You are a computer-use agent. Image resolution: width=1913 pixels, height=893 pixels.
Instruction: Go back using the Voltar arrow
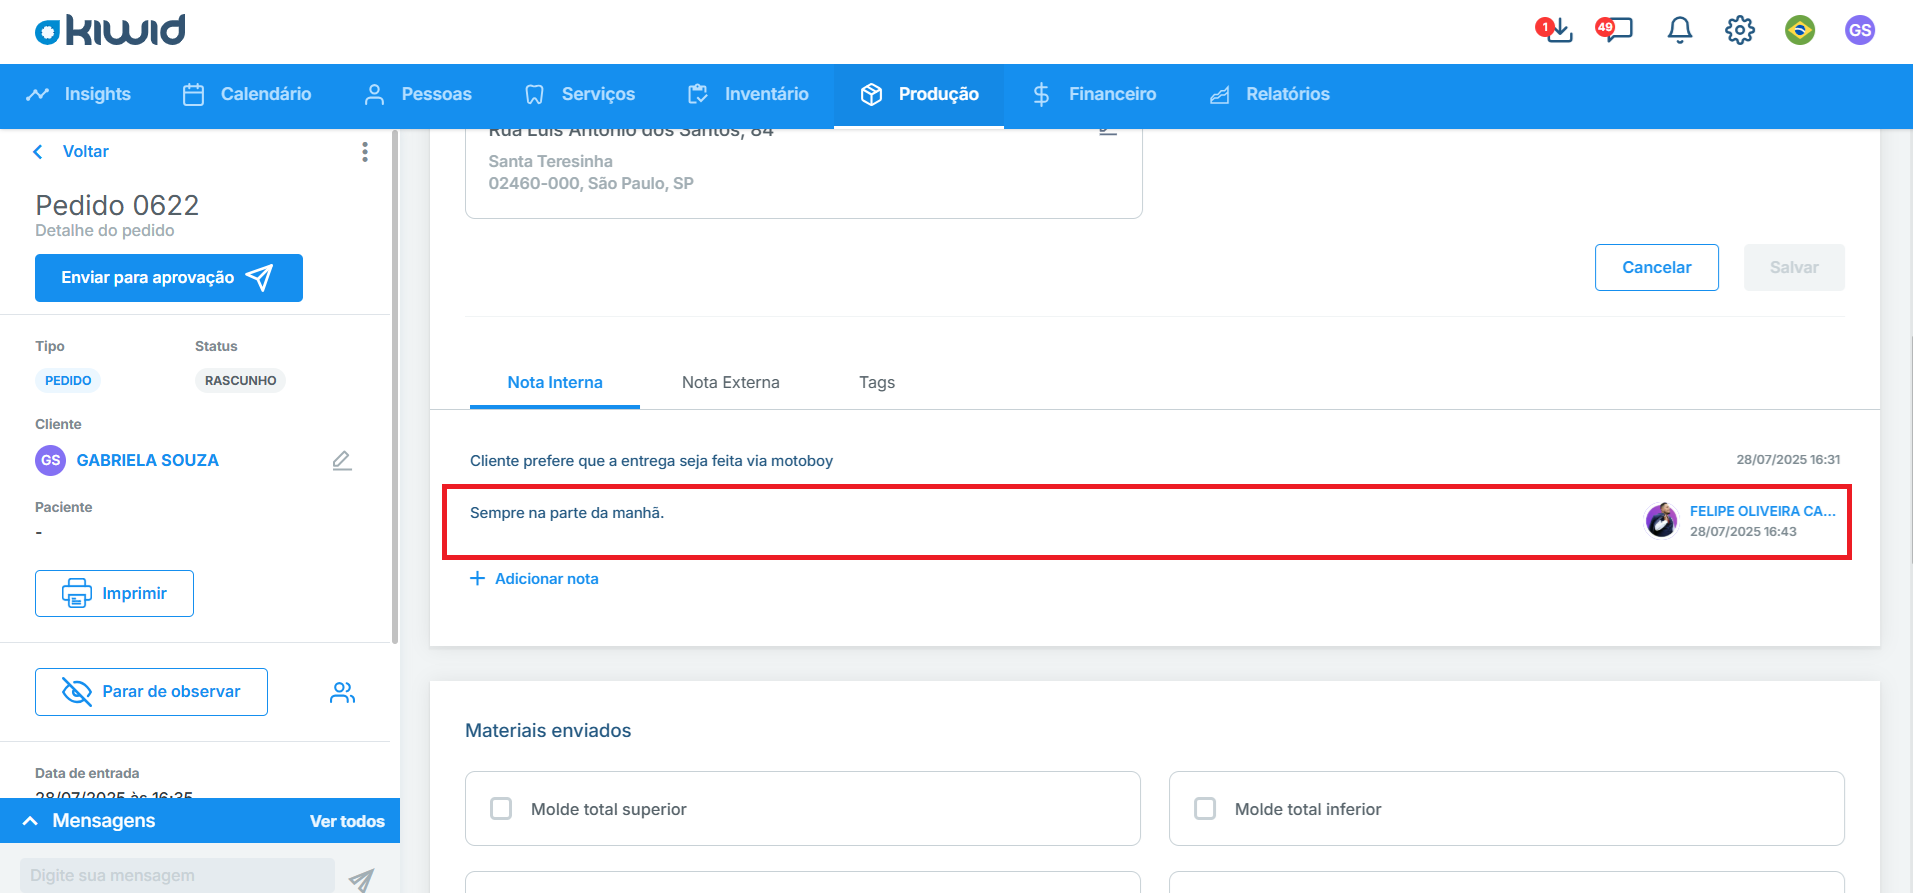[38, 151]
